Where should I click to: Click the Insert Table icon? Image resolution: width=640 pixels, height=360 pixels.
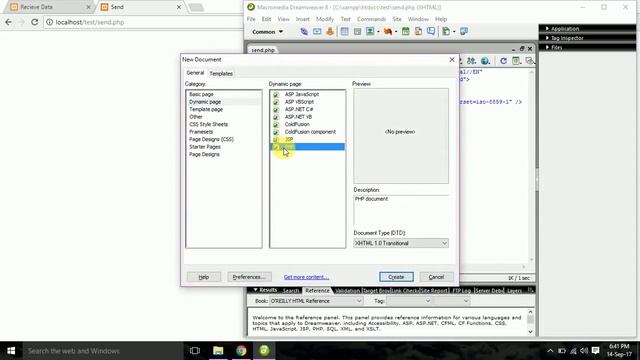344,31
